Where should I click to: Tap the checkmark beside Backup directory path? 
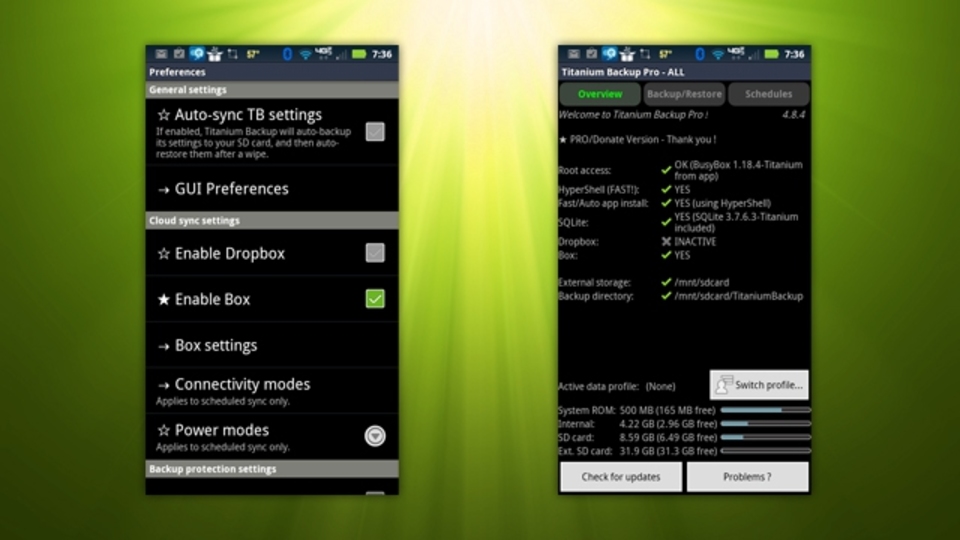pos(666,296)
